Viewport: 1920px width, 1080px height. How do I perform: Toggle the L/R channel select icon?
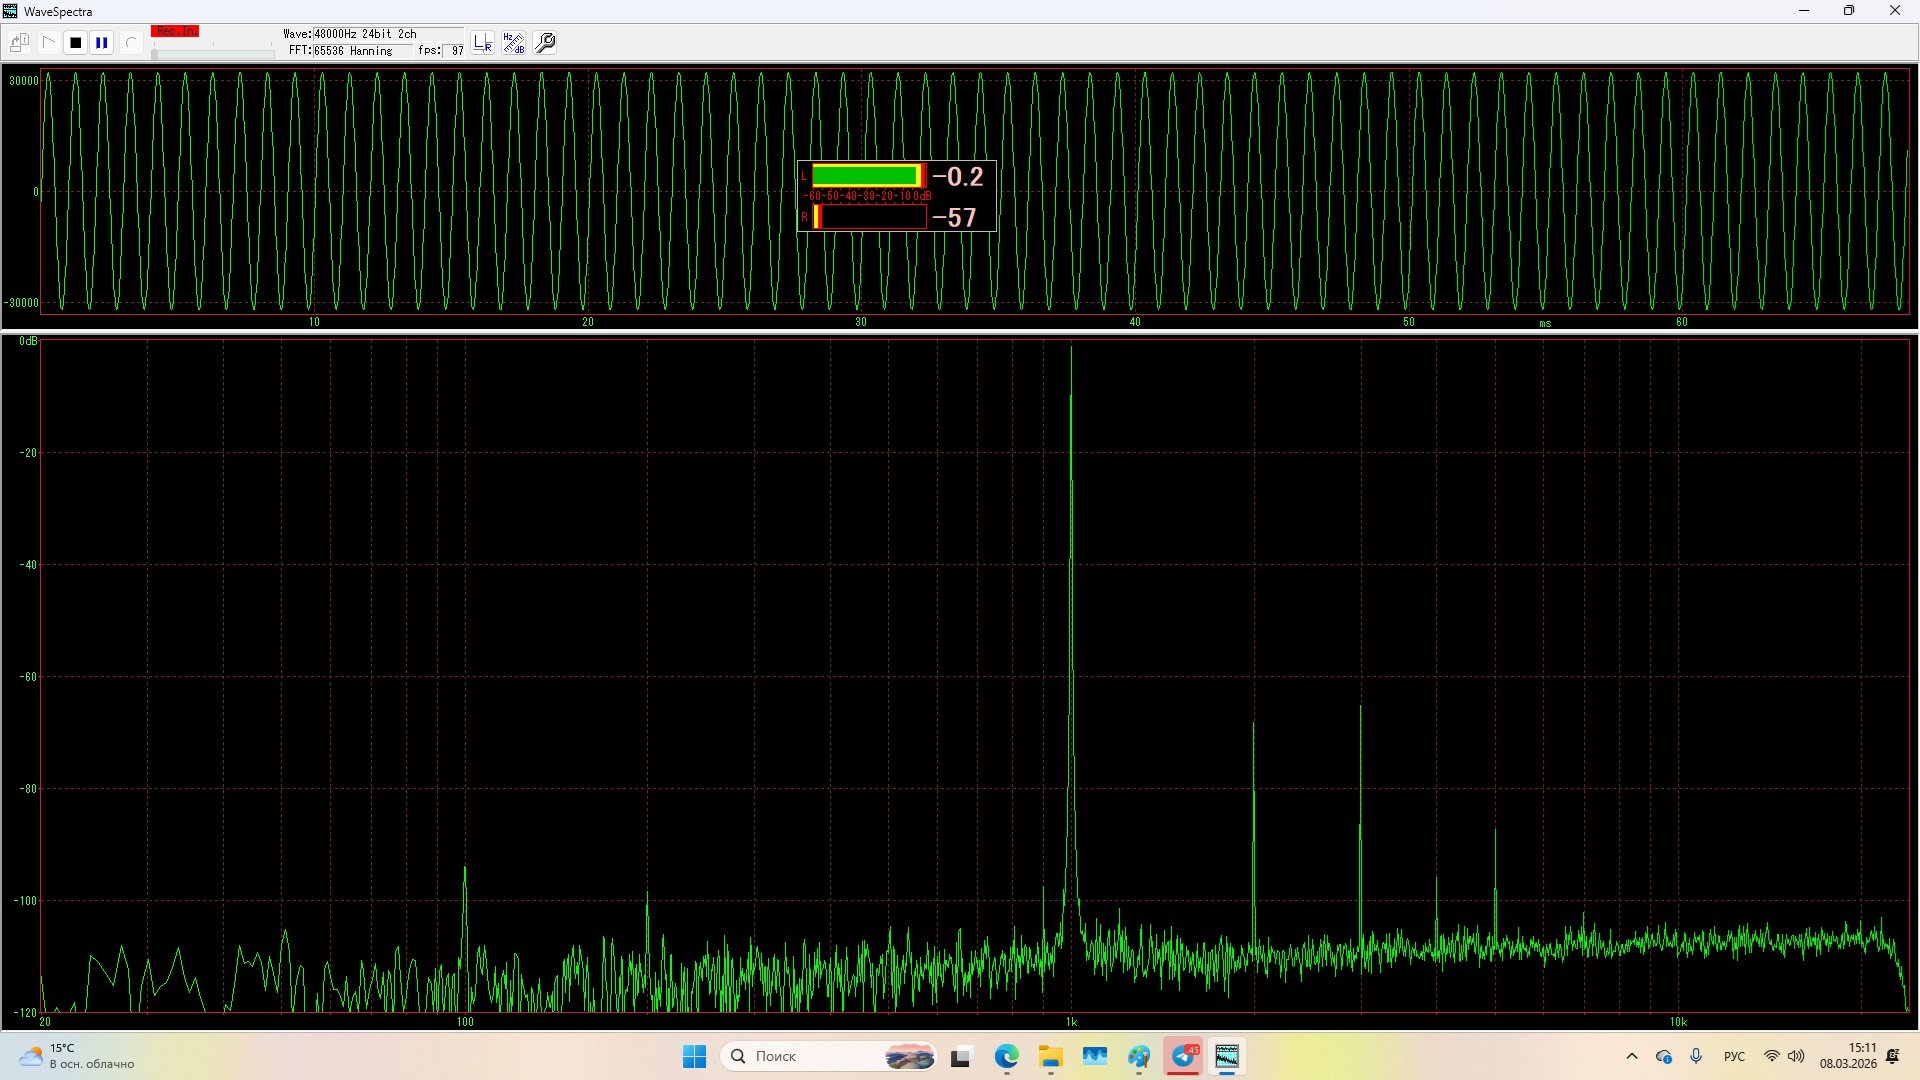coord(483,43)
